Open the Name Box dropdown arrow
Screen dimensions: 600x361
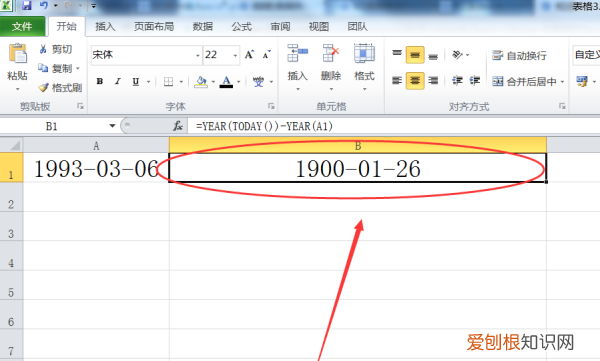pyautogui.click(x=112, y=126)
